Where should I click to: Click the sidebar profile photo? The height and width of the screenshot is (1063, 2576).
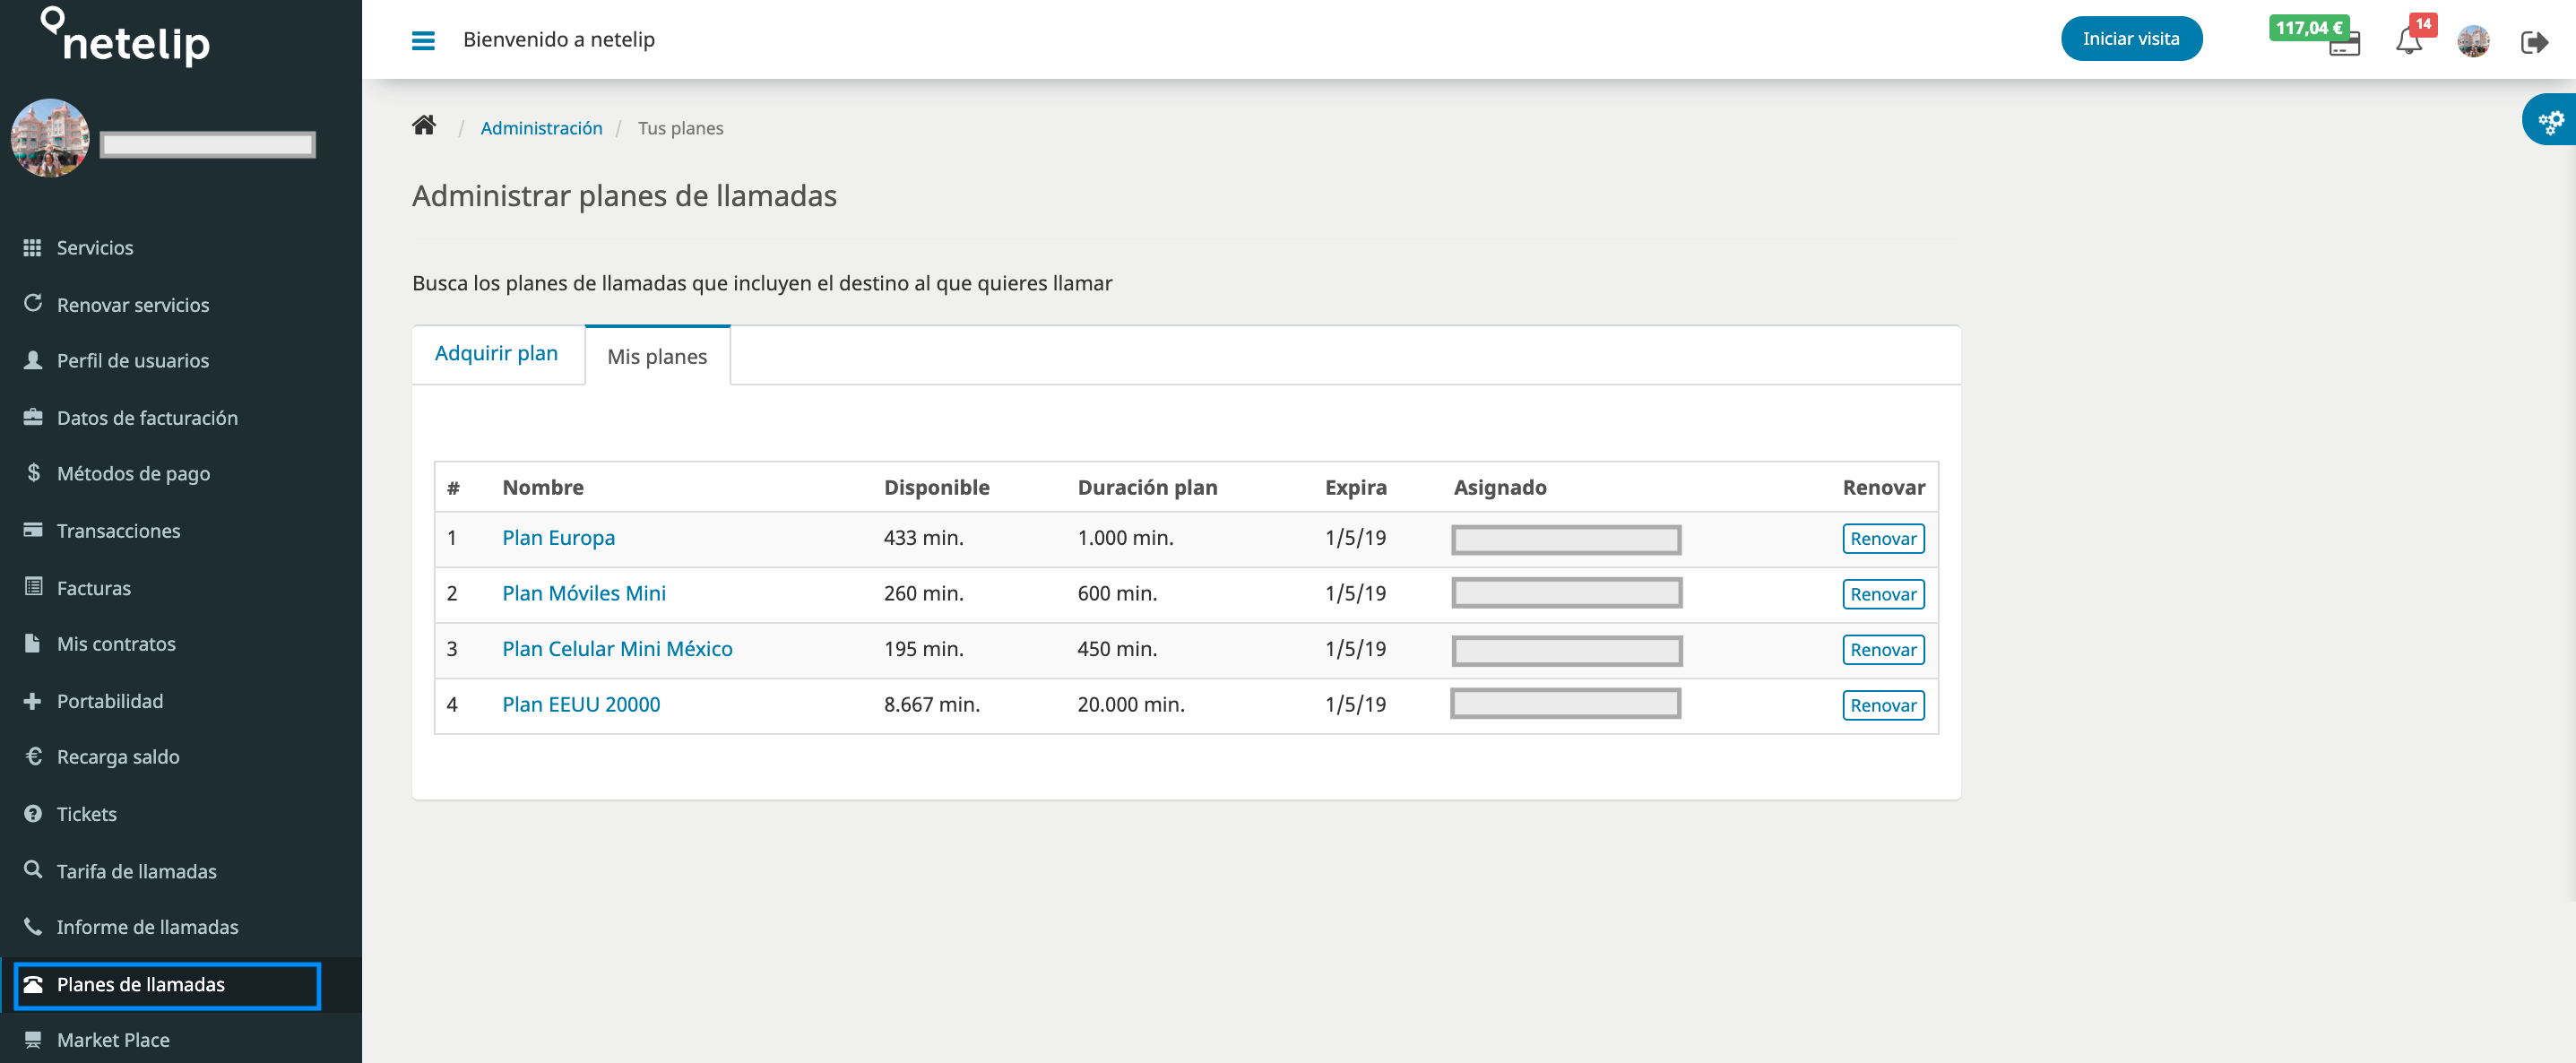[49, 138]
